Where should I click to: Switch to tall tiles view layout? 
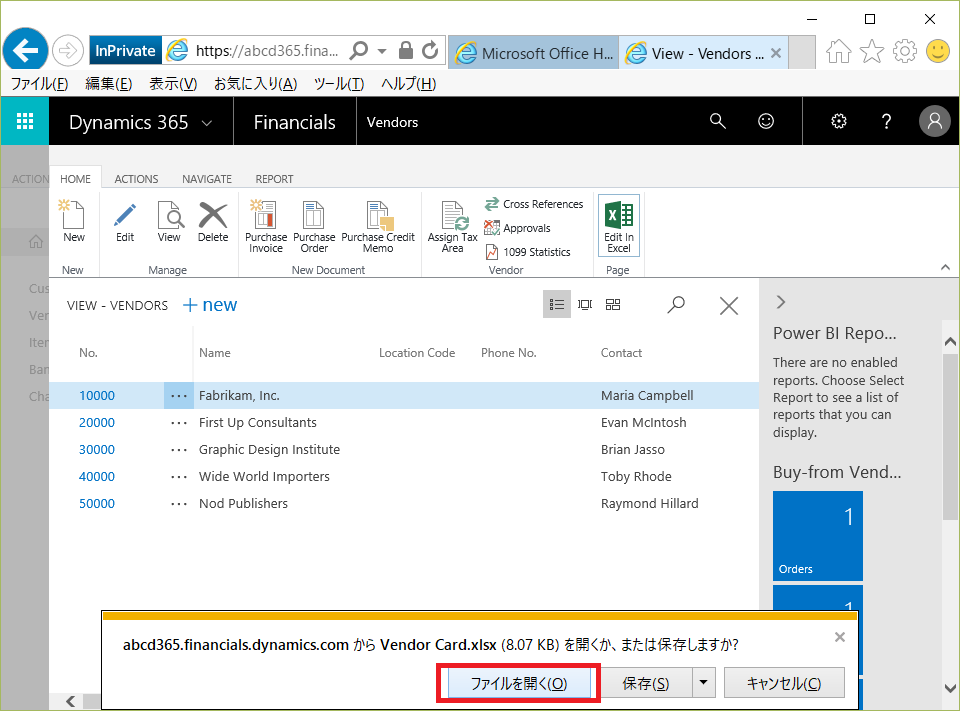pos(585,304)
